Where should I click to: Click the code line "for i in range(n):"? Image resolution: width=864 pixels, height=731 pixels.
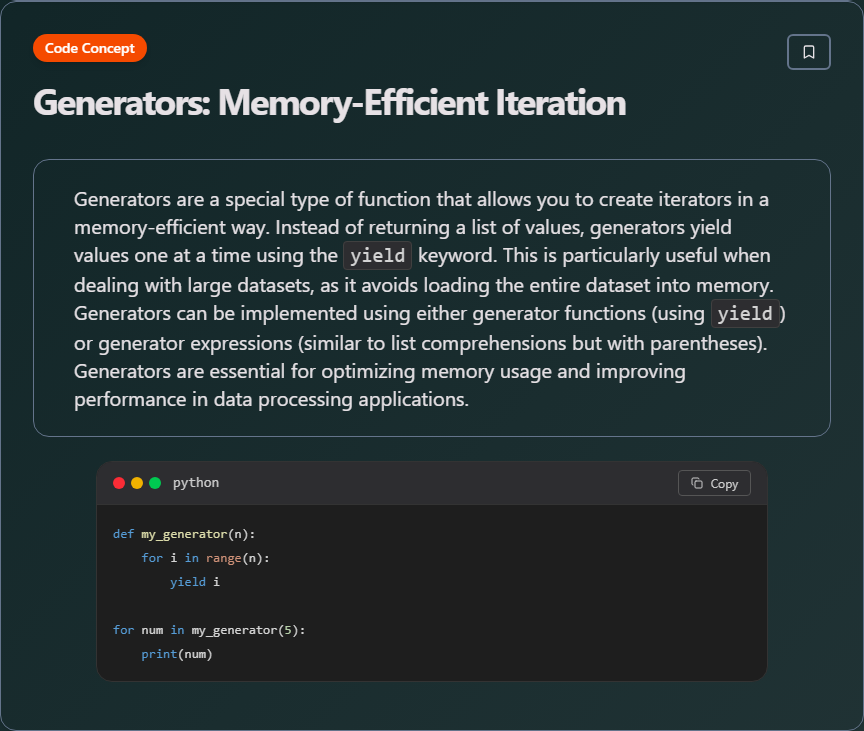coord(205,558)
